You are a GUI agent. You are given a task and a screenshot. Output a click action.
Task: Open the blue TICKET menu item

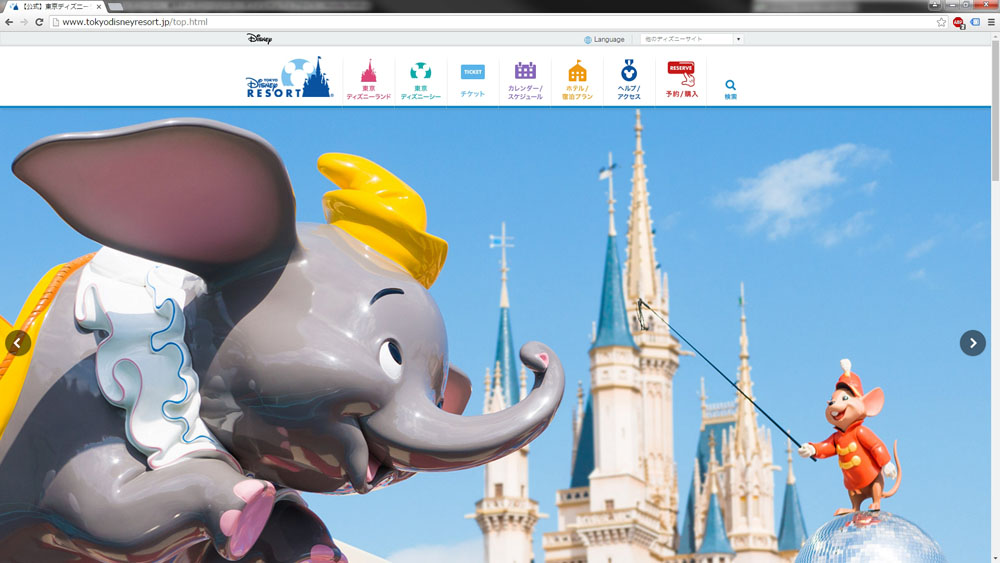click(473, 80)
